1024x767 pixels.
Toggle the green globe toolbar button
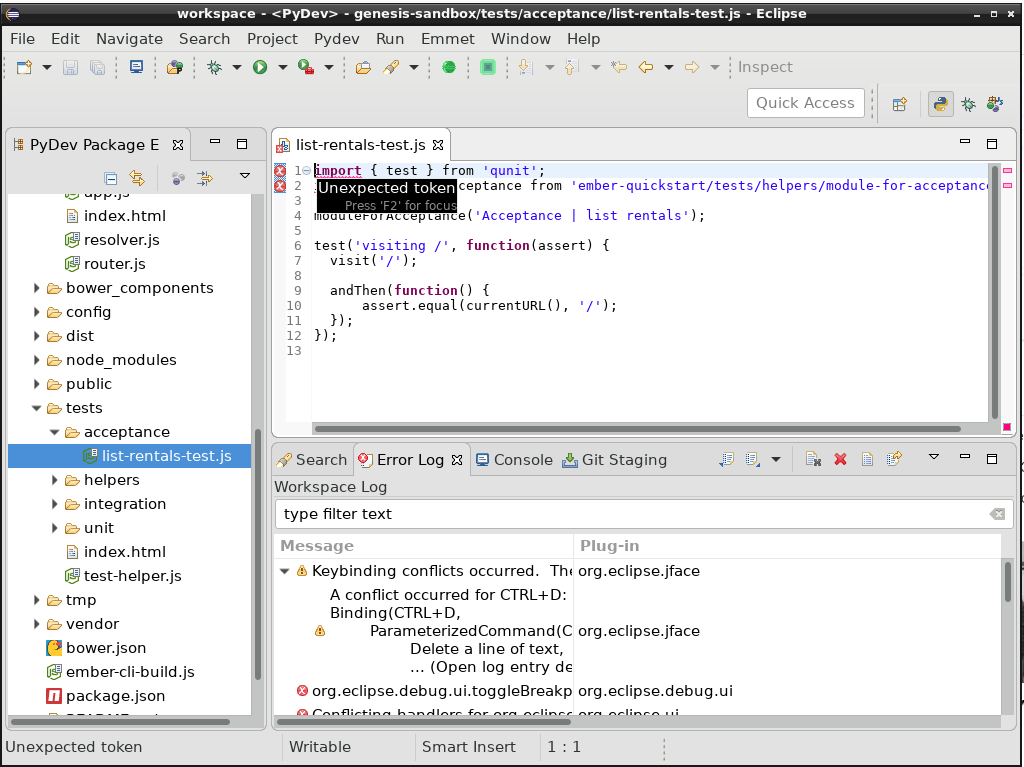[x=449, y=67]
